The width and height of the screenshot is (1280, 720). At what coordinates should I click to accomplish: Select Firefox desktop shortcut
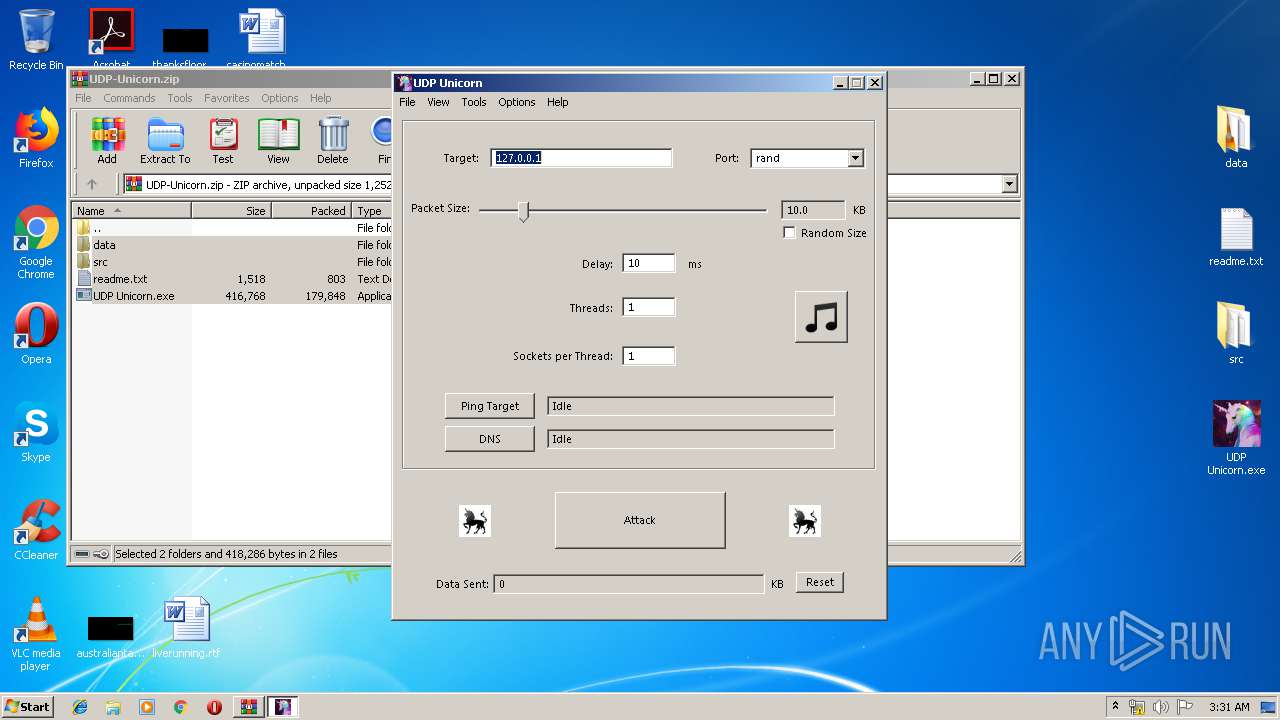(36, 138)
